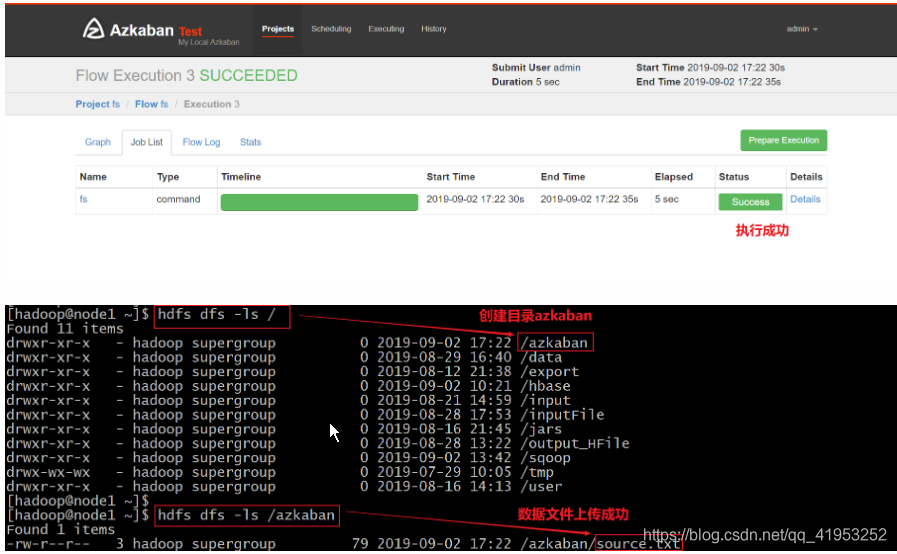
Task: Click '/sqoop' directory in terminal listing
Action: (x=545, y=458)
